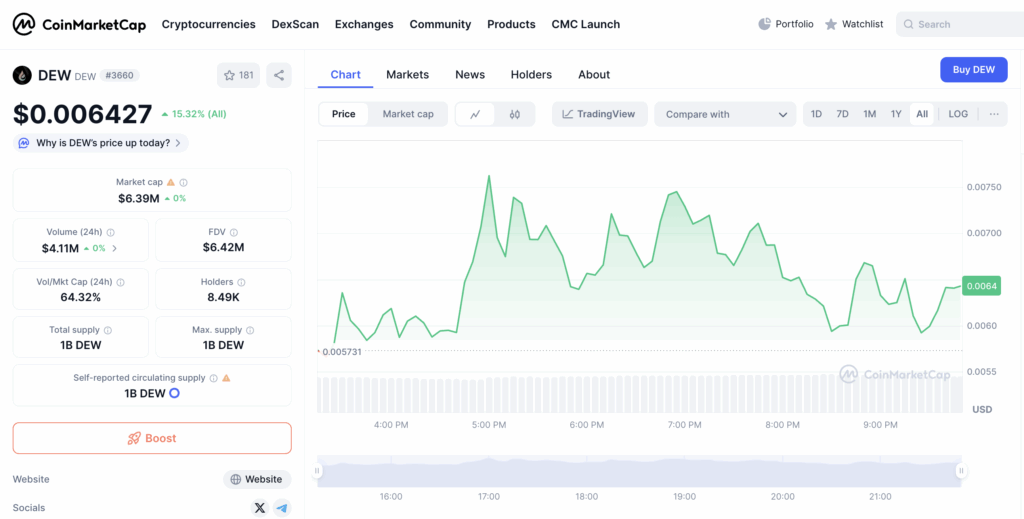Image resolution: width=1024 pixels, height=519 pixels.
Task: Click the left handle of range slider
Action: point(318,470)
